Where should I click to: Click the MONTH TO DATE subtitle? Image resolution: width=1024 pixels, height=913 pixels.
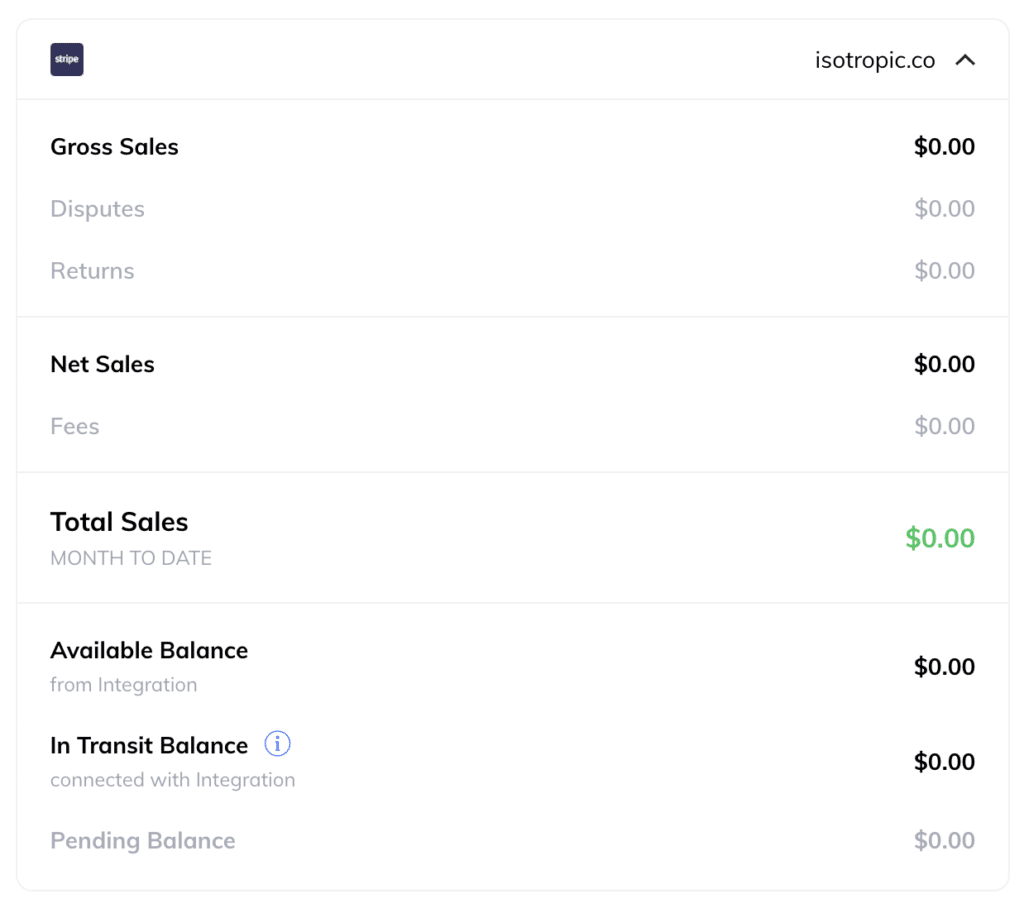(131, 558)
